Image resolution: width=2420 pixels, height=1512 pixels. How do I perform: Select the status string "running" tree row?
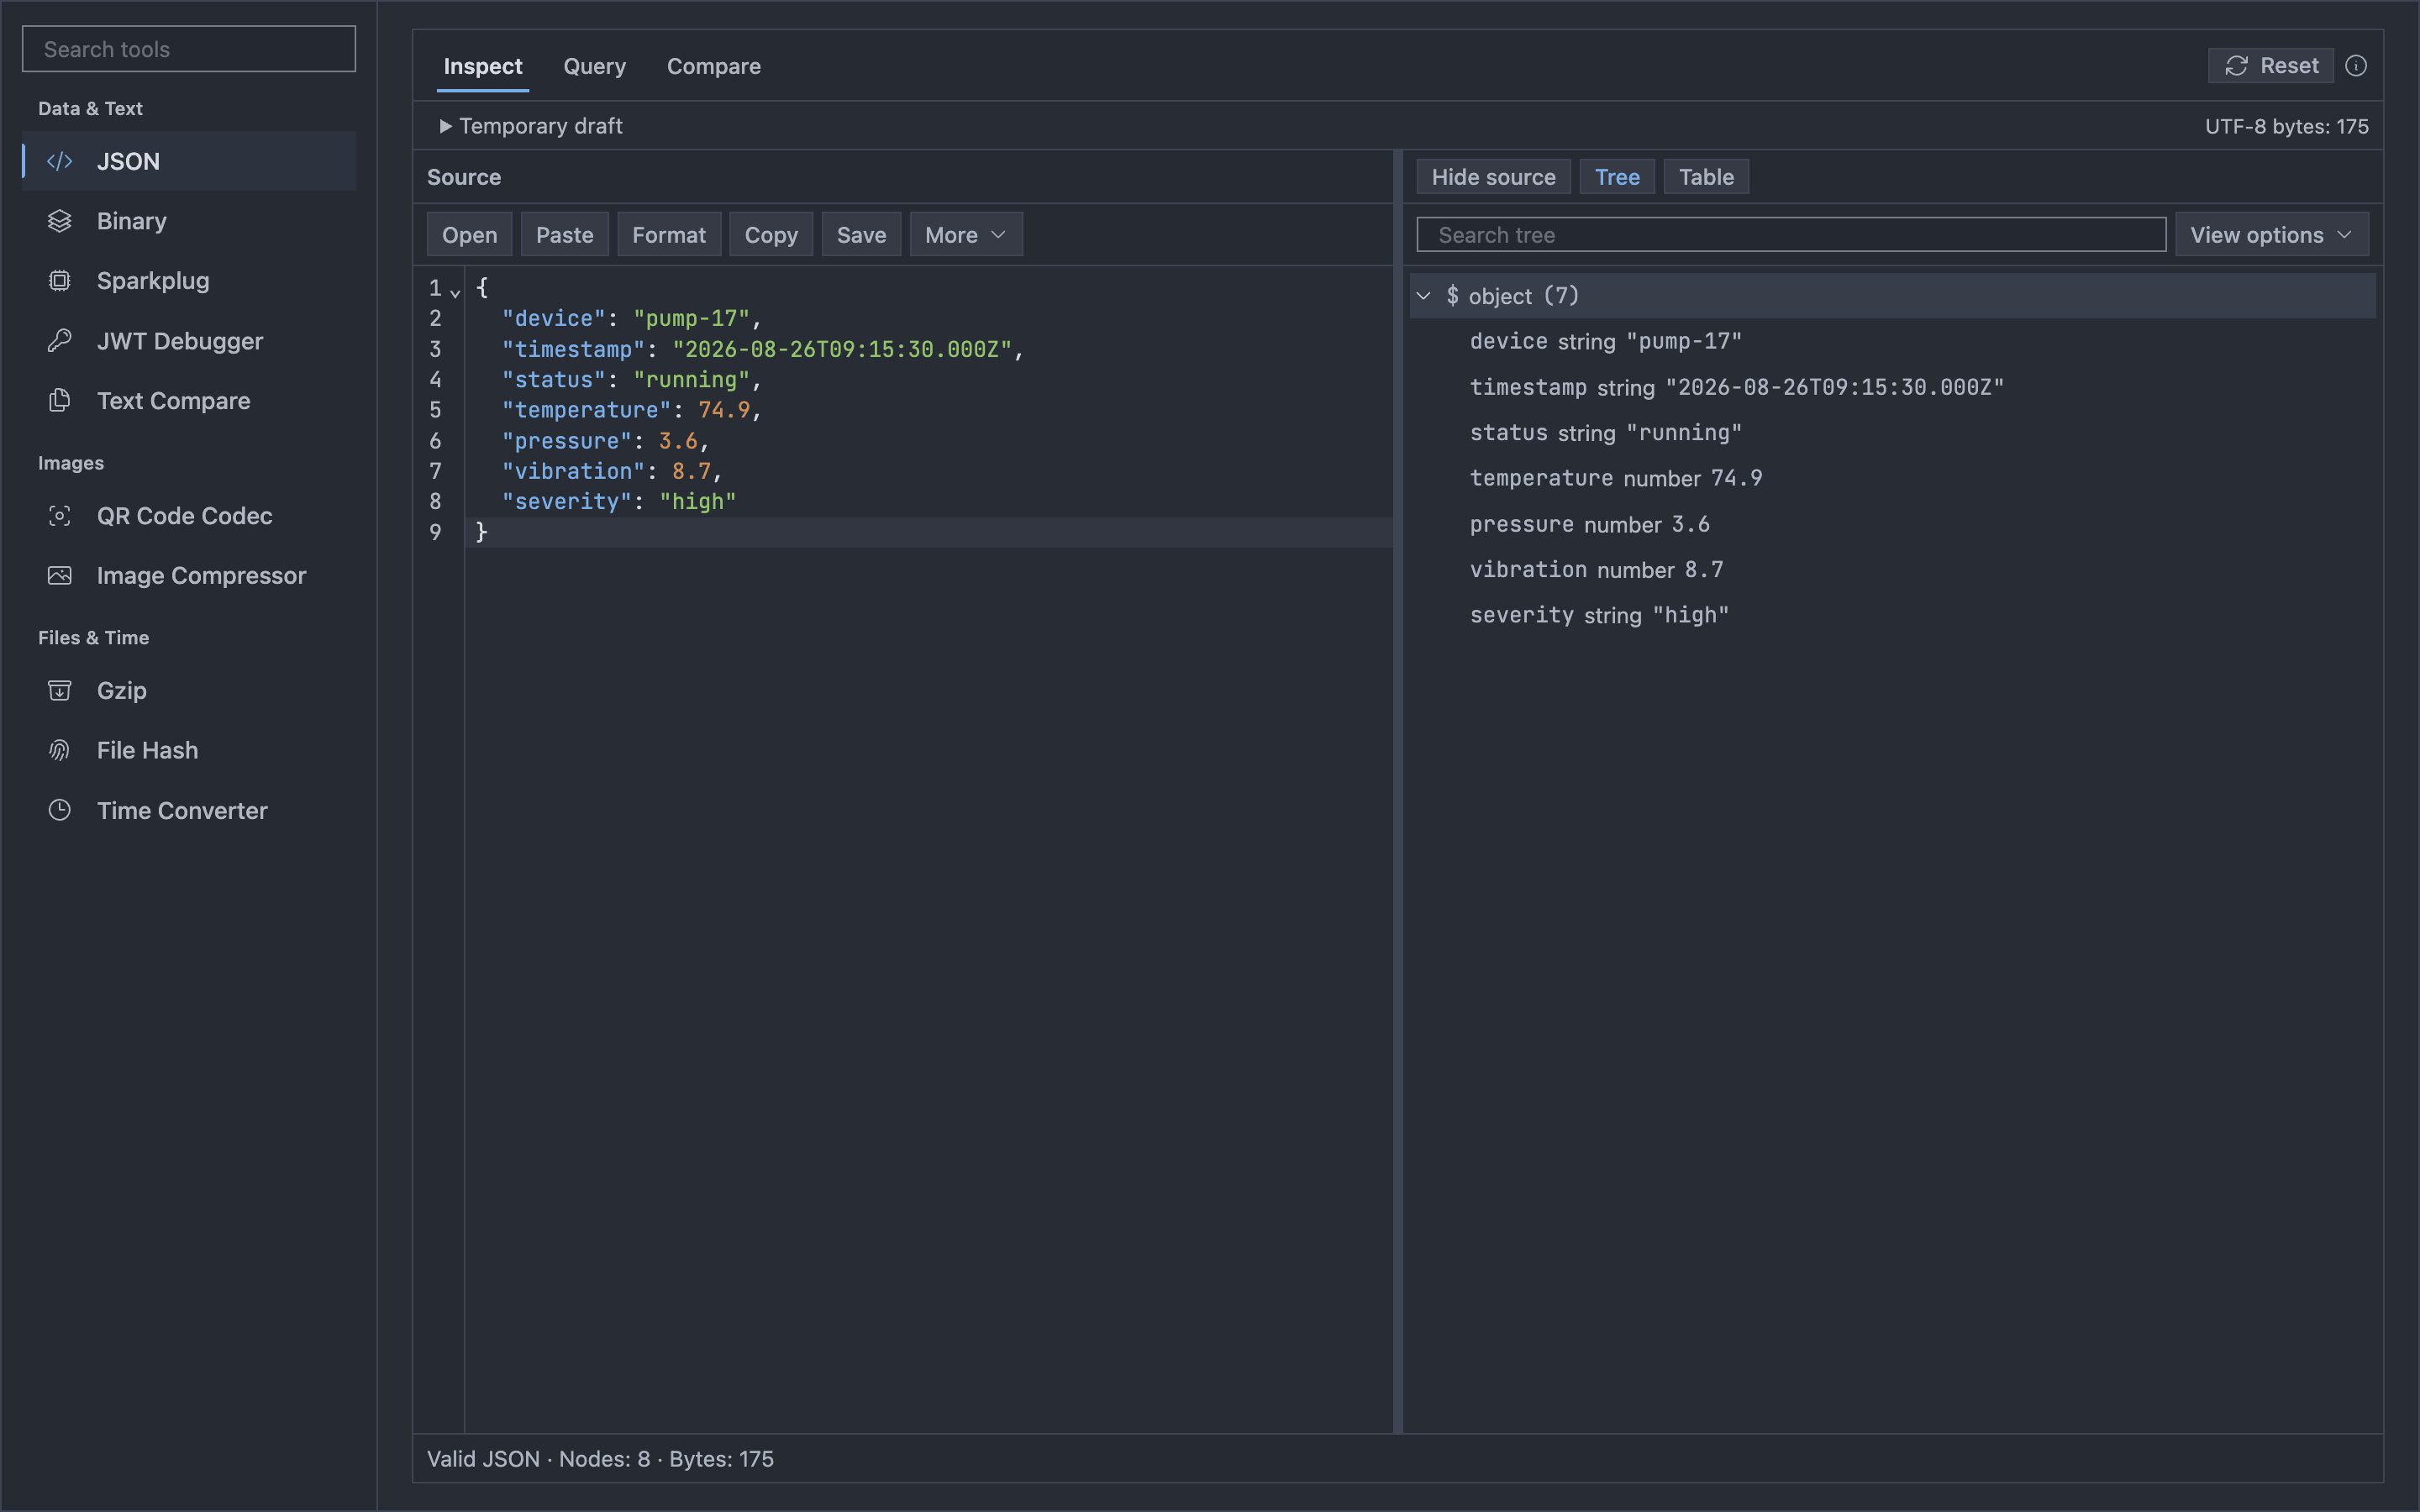1892,433
